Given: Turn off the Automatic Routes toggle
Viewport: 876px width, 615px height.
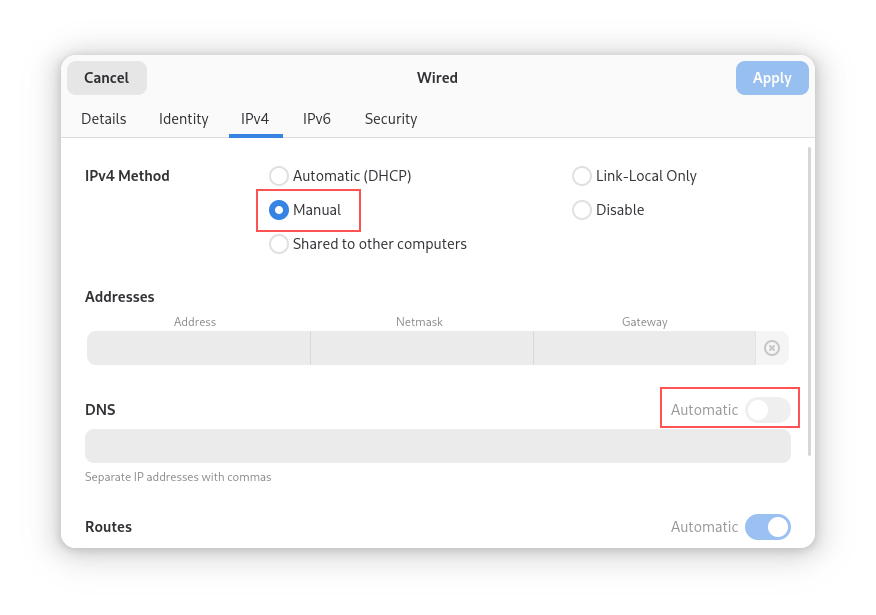Looking at the screenshot, I should pyautogui.click(x=768, y=527).
